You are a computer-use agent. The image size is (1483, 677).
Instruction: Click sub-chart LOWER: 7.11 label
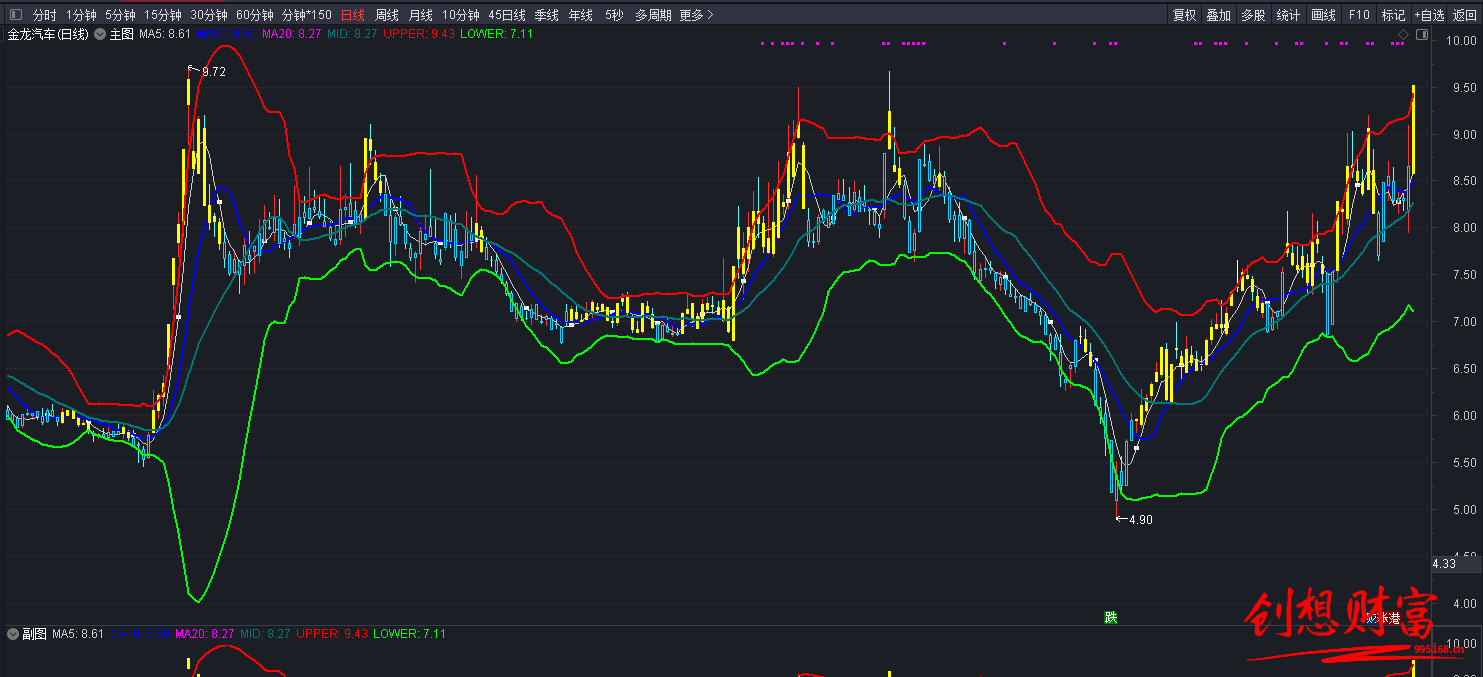pyautogui.click(x=409, y=634)
